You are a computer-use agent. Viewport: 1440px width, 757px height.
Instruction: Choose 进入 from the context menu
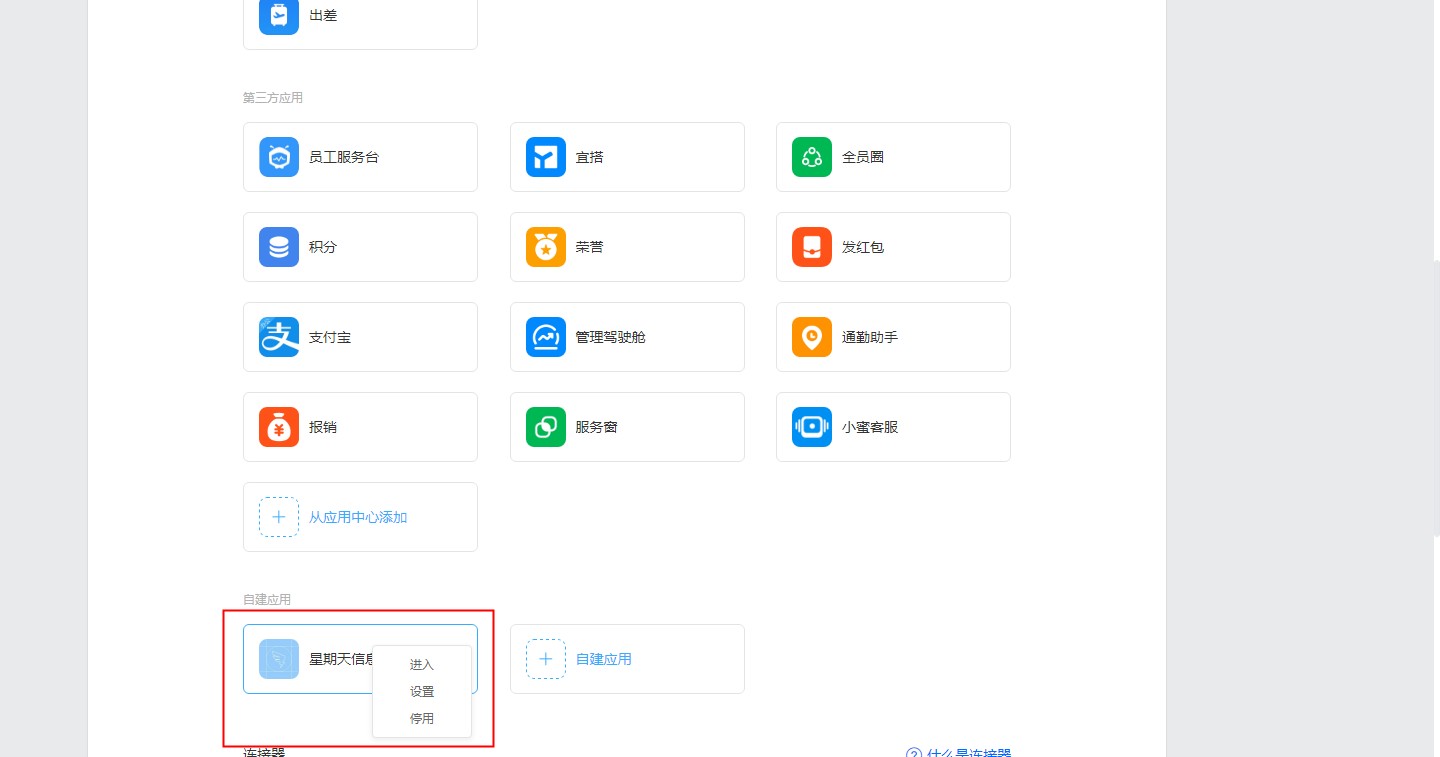[x=422, y=665]
